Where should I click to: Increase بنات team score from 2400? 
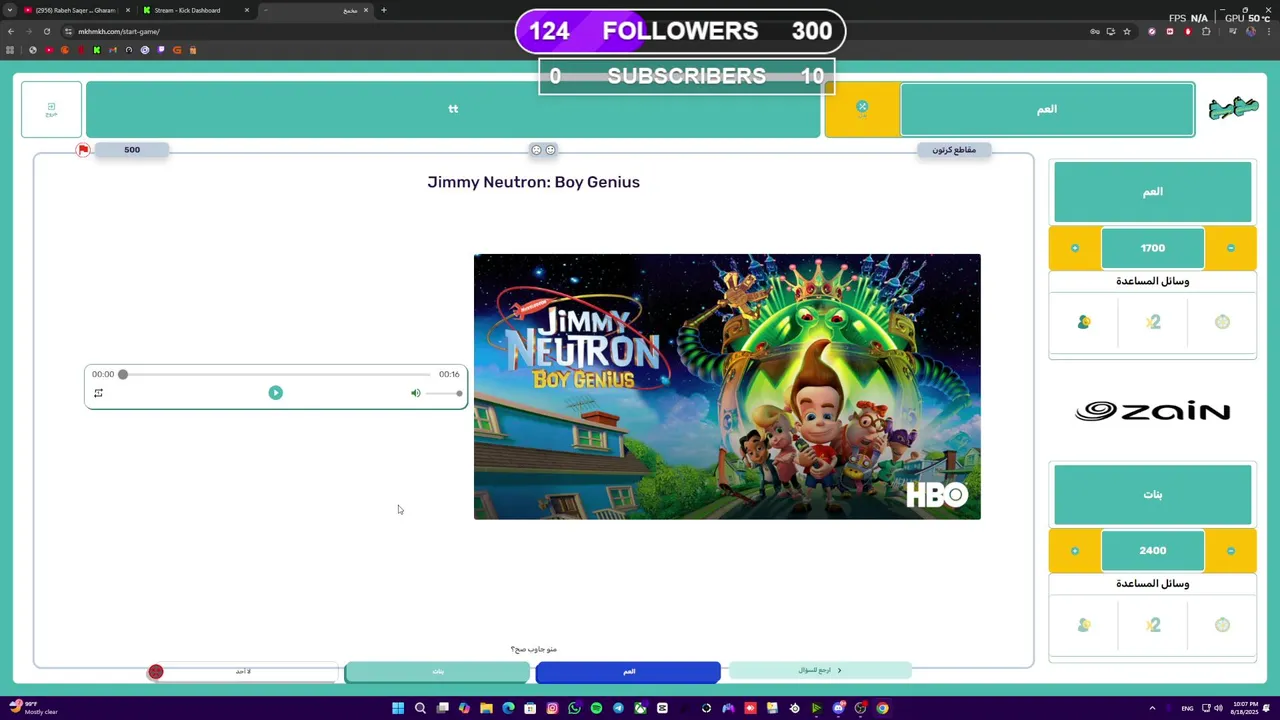pyautogui.click(x=1075, y=550)
